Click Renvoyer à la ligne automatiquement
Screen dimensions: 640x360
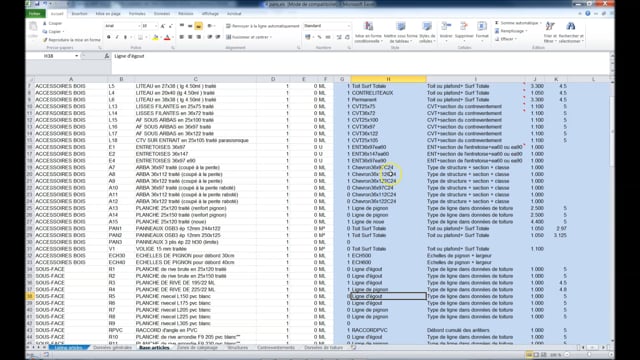(263, 26)
